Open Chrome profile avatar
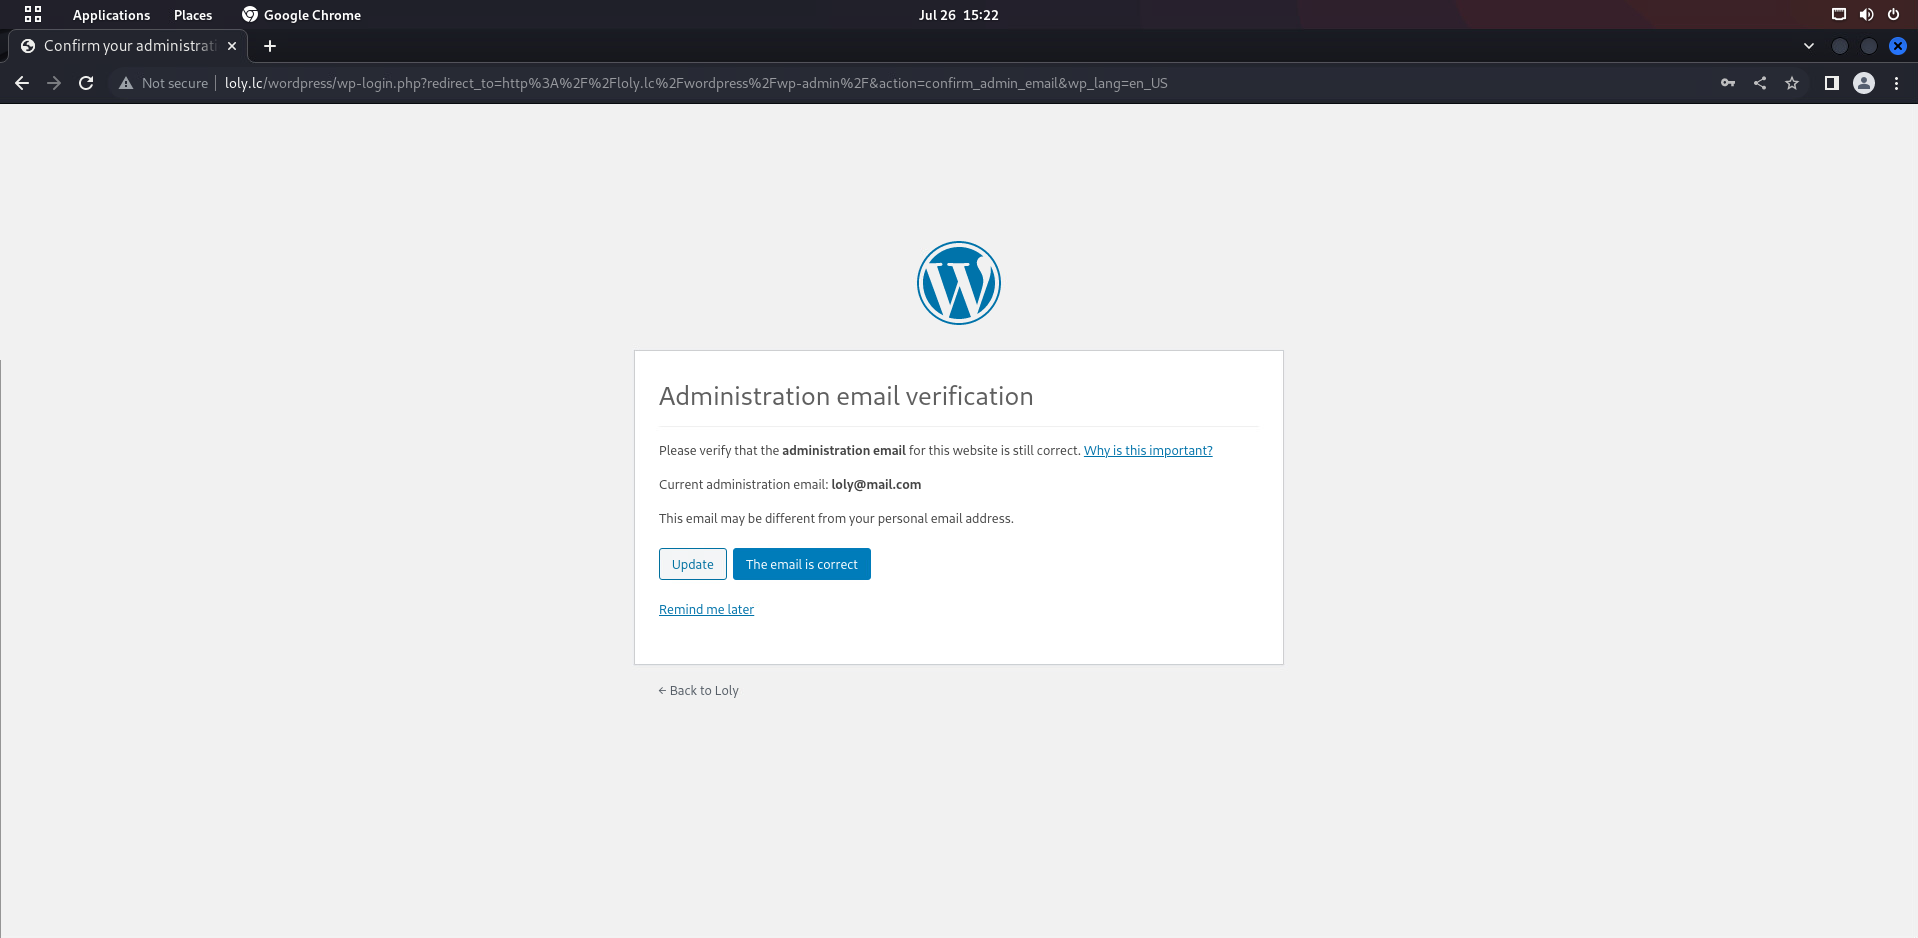Viewport: 1918px width, 938px height. coord(1864,83)
